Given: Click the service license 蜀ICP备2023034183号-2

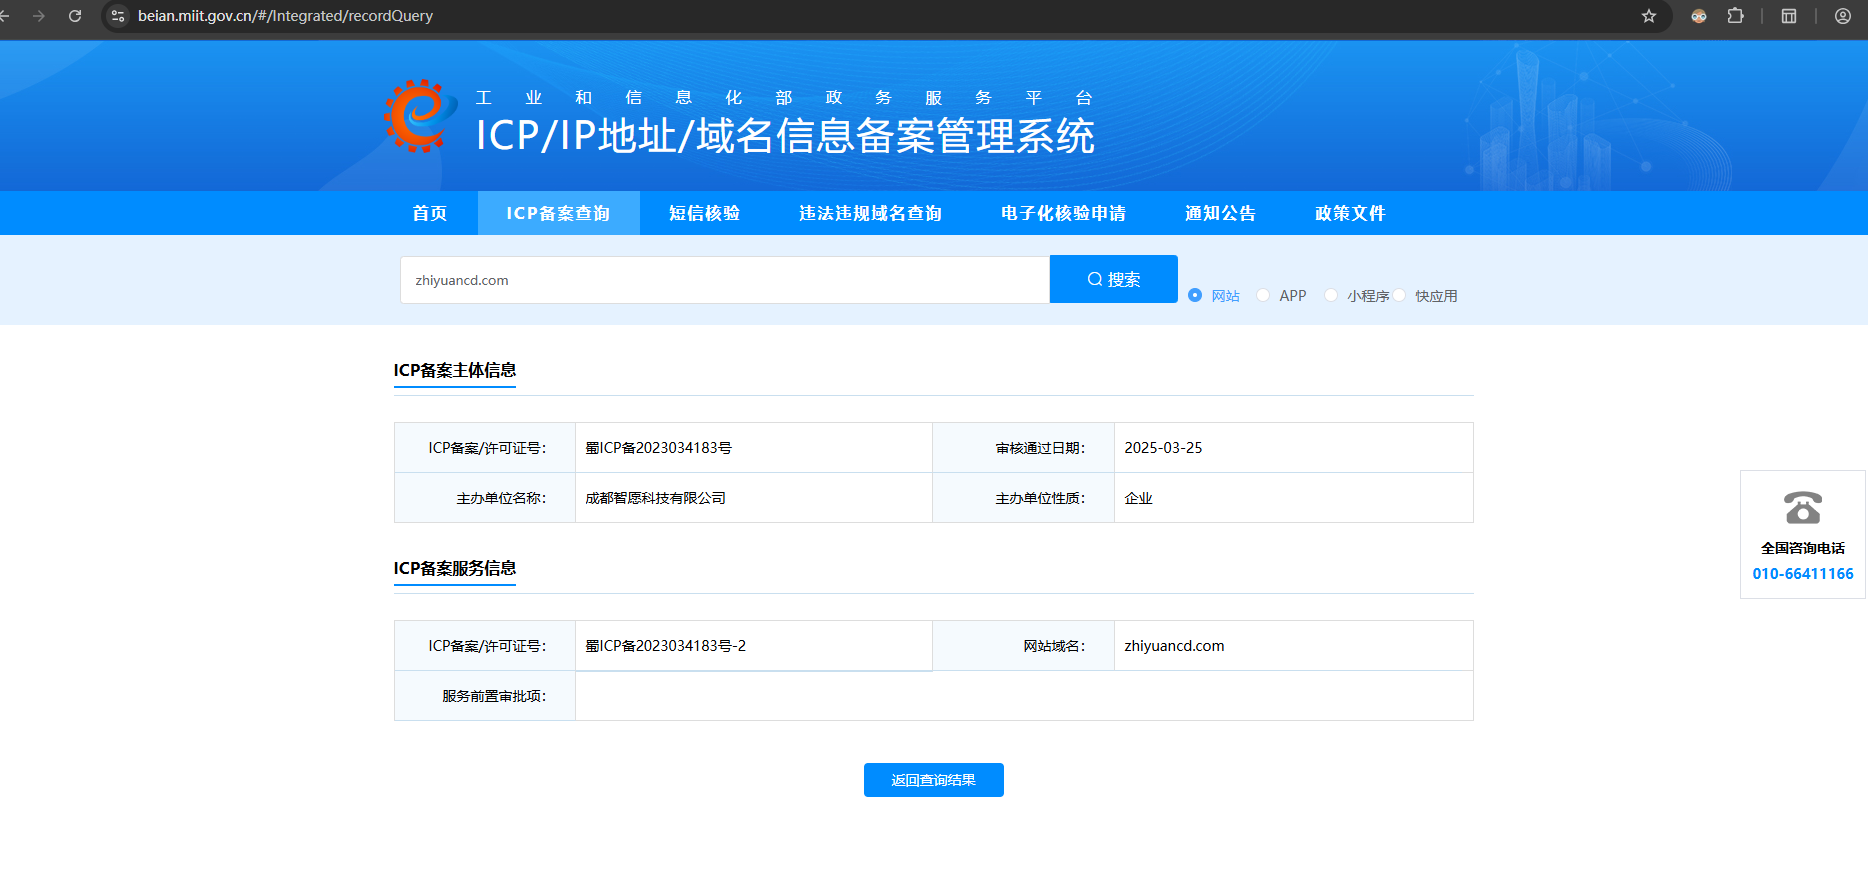Looking at the screenshot, I should (x=666, y=646).
